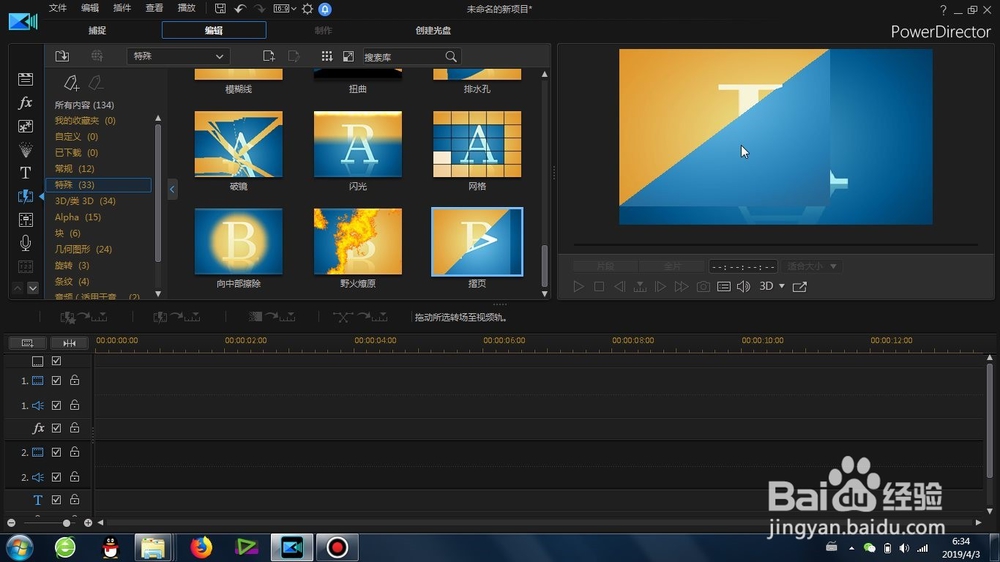Screen dimensions: 1000x562
Task: Click the preview volume speaker icon
Action: tap(744, 286)
